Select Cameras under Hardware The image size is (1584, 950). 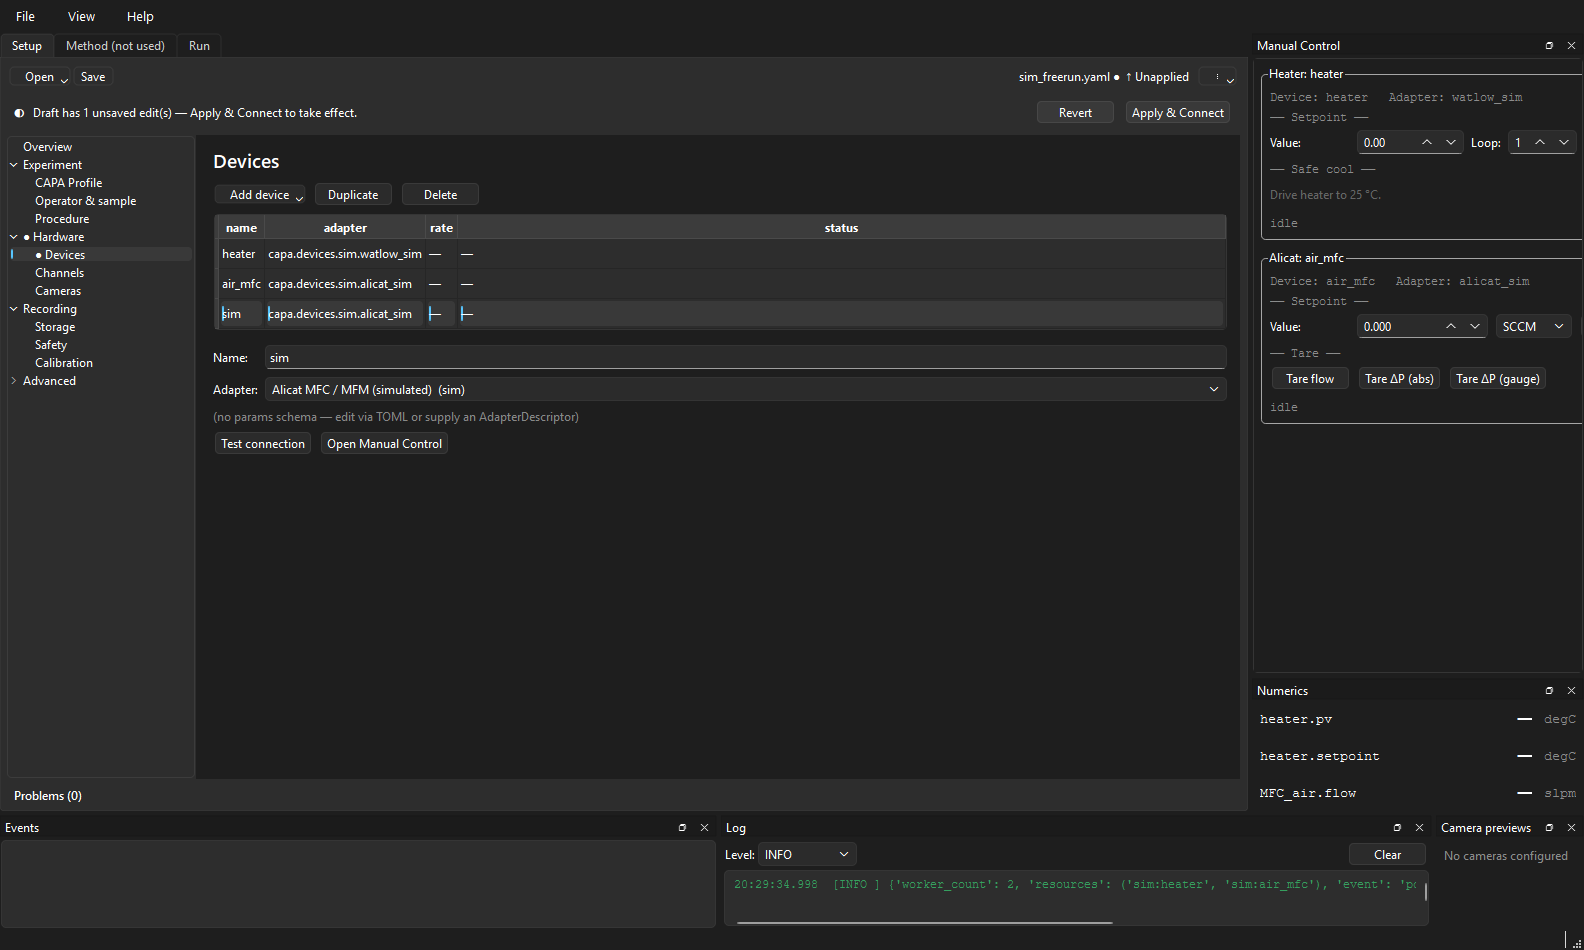58,291
